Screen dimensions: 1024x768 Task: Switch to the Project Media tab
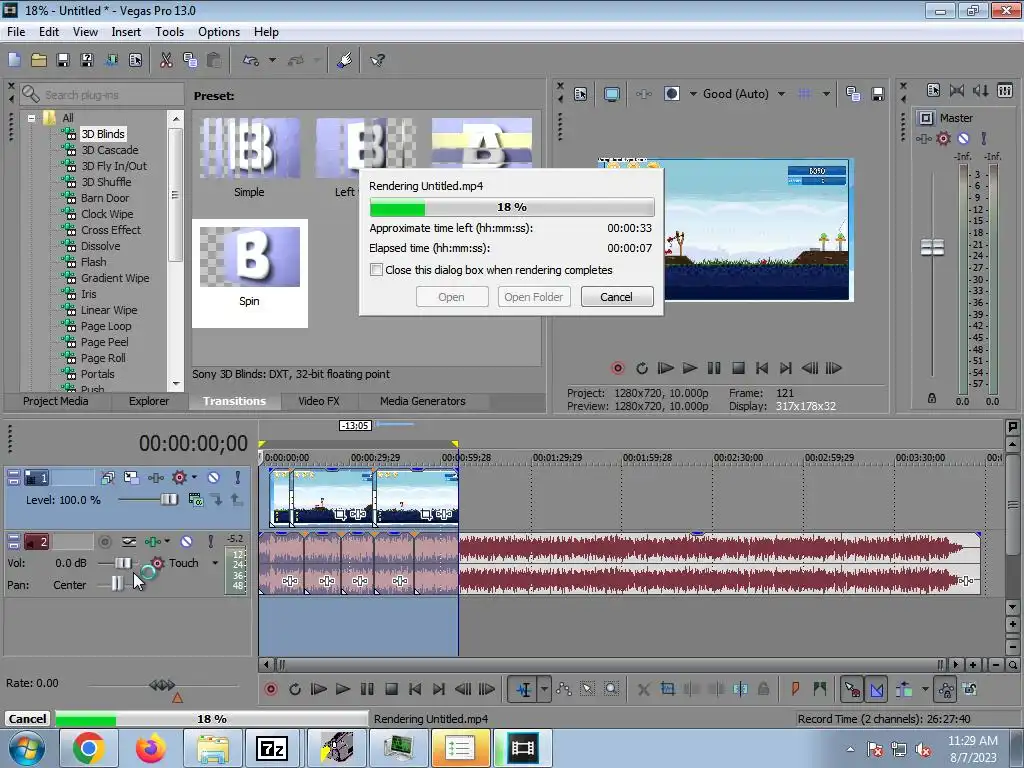coord(56,401)
